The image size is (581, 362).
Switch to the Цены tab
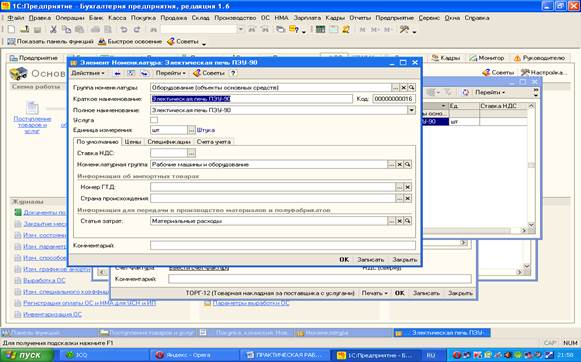tap(133, 142)
